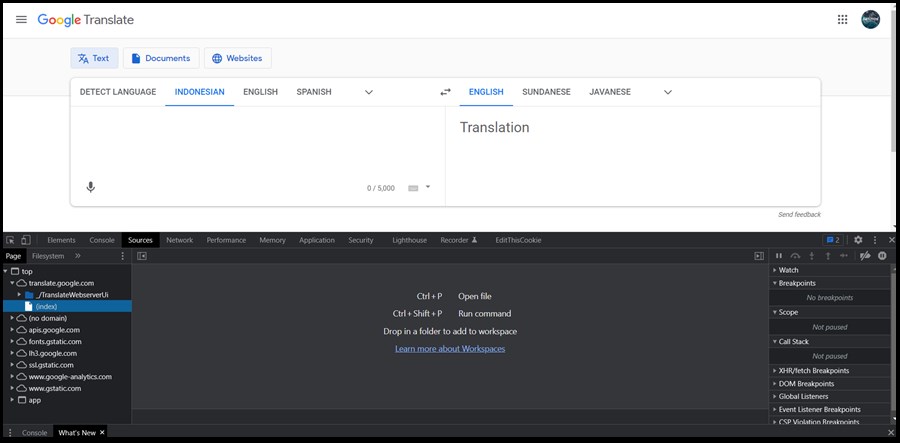The width and height of the screenshot is (900, 443).
Task: Select the Documents translation tab
Action: tap(160, 58)
